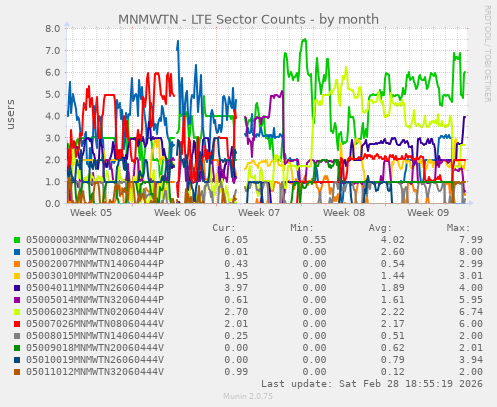Select legend label 05003010MNMWTN20060444P
Screen dimensions: 497x407
[95, 276]
